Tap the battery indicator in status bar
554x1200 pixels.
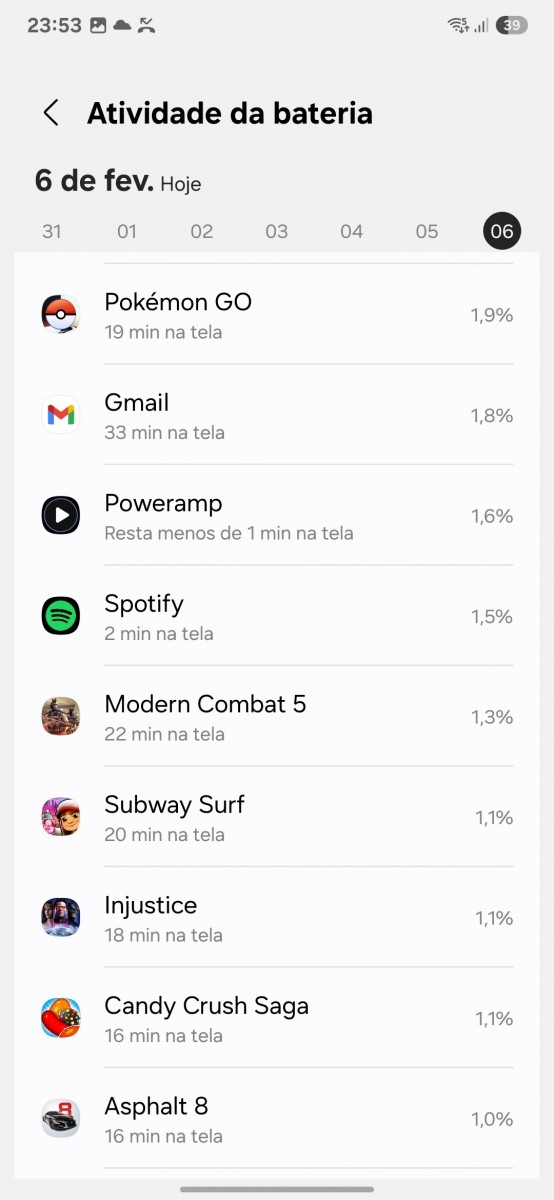pos(512,26)
